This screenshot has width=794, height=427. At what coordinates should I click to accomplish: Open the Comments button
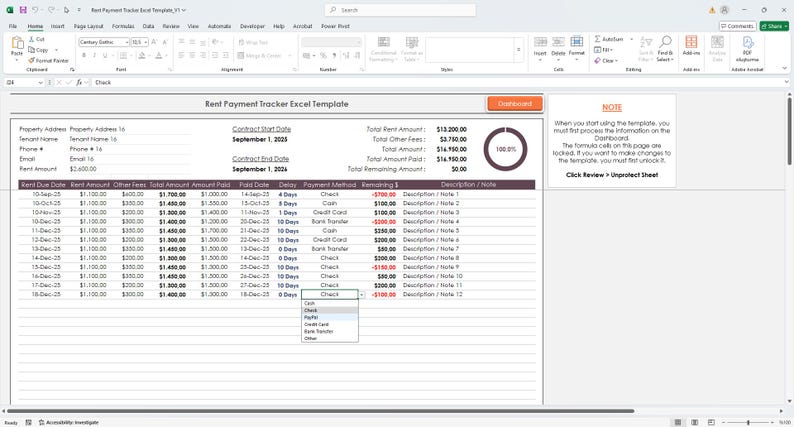click(x=737, y=26)
